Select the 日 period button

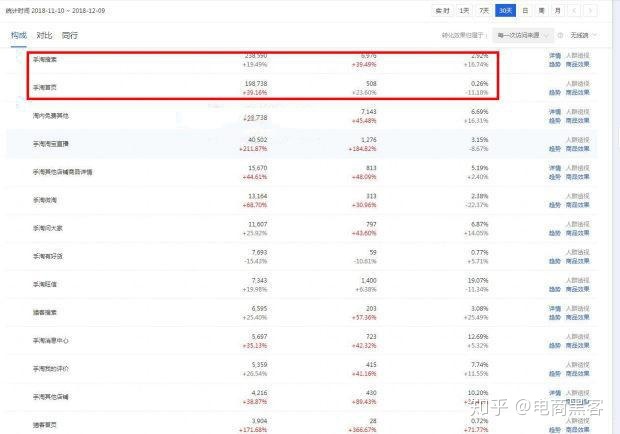click(x=525, y=11)
